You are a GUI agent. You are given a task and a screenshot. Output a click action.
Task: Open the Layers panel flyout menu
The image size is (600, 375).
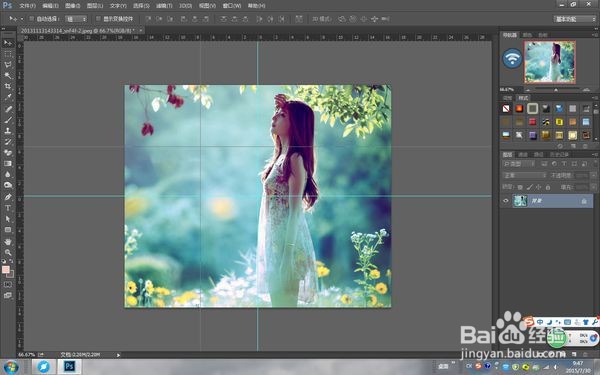(595, 155)
